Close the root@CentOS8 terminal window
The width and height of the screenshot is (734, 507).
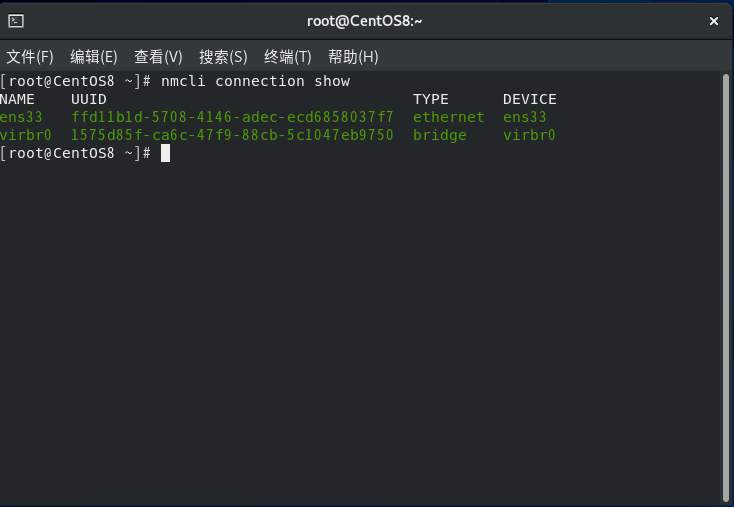click(714, 21)
